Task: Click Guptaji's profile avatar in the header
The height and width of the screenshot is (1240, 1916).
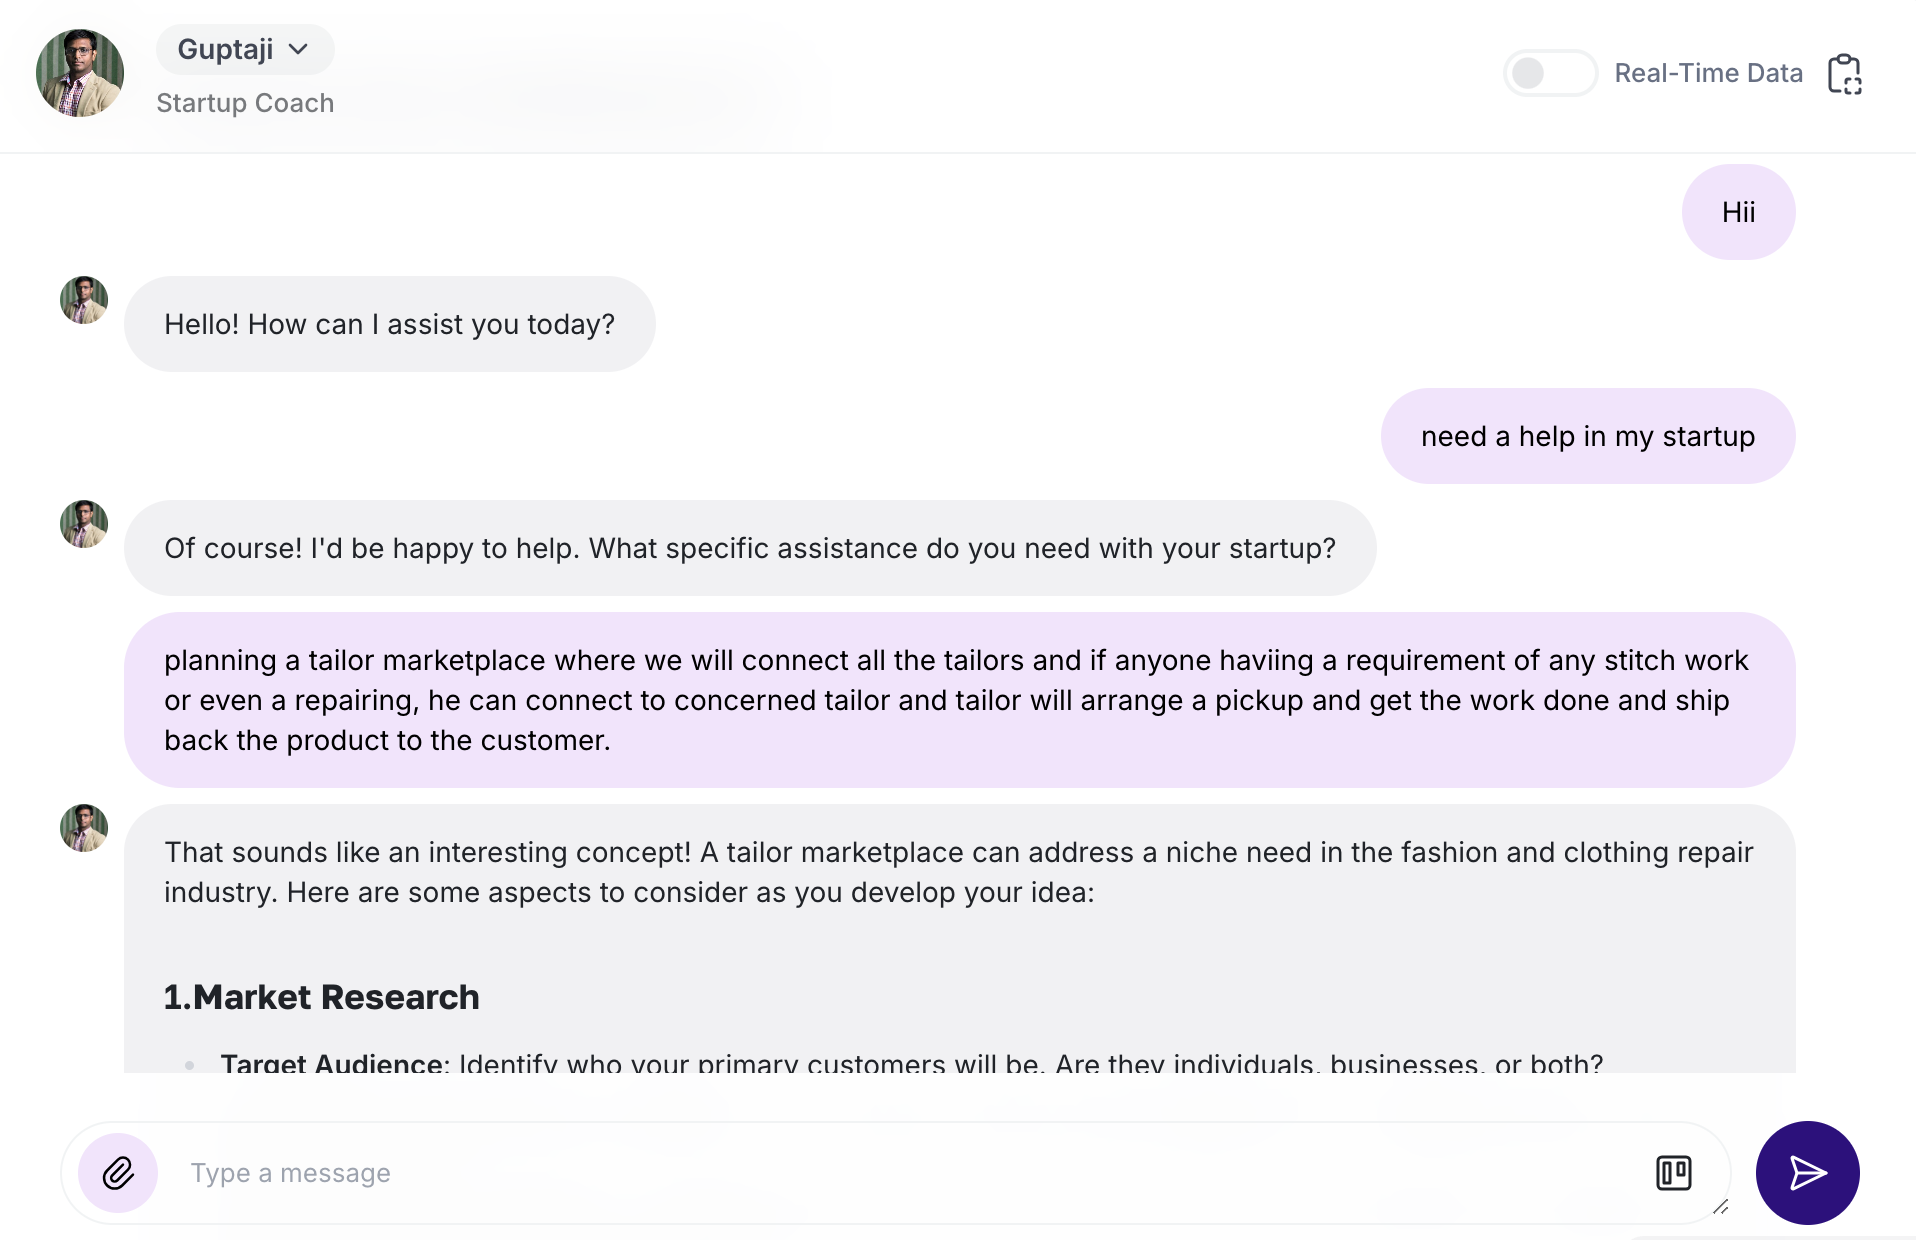Action: (80, 73)
